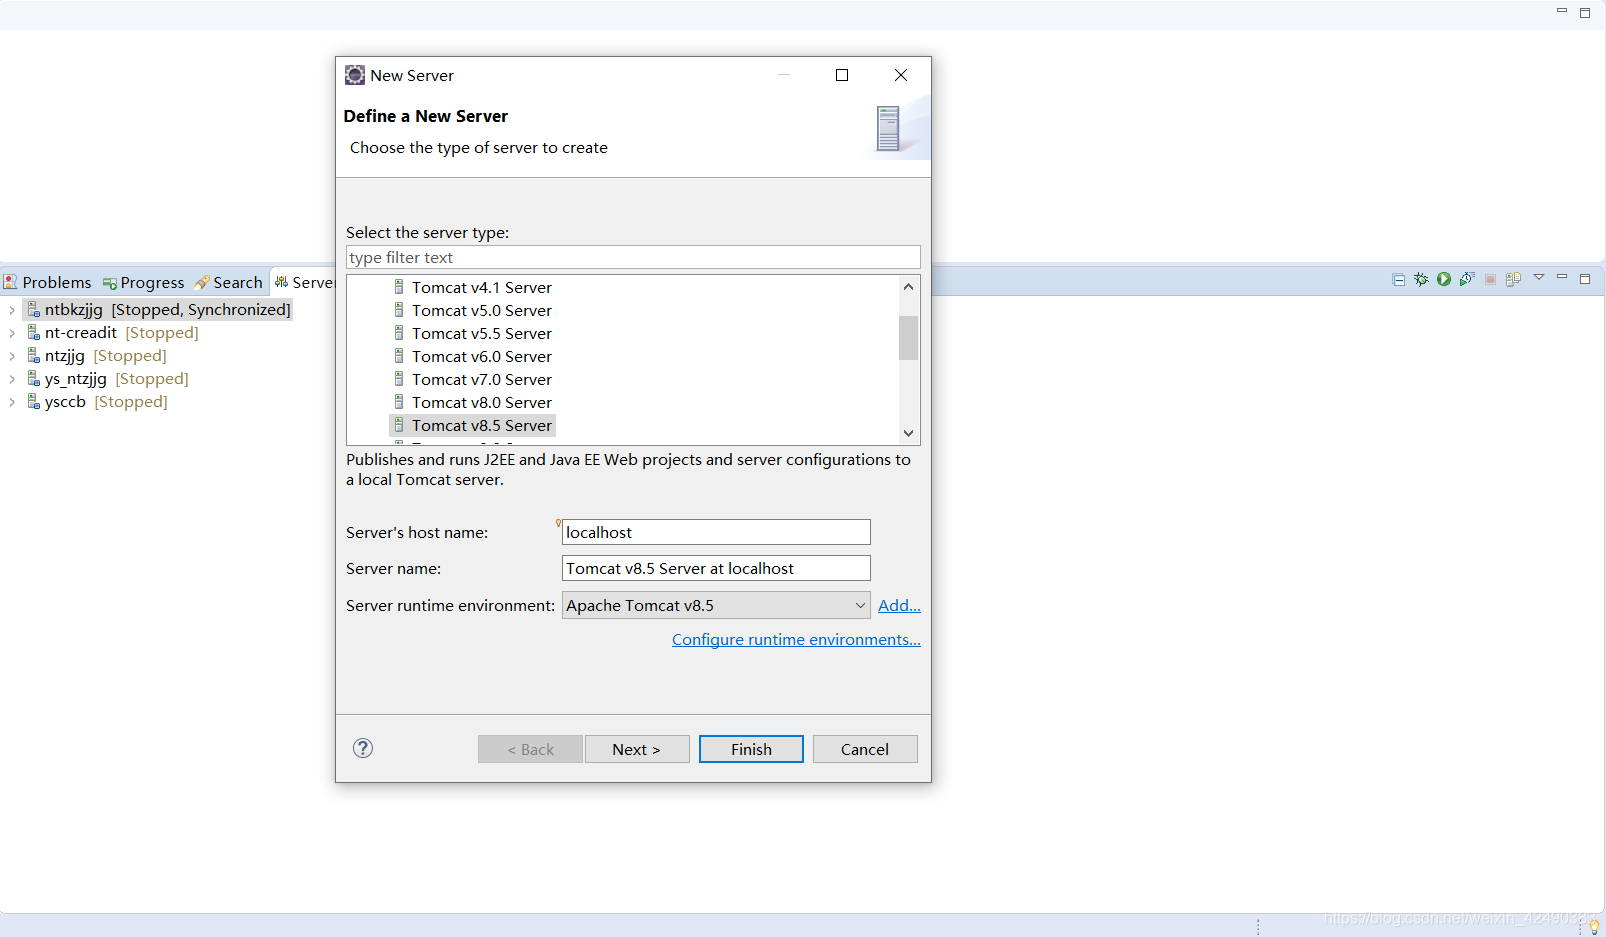The width and height of the screenshot is (1606, 937).
Task: Switch to the Progress tab
Action: (x=144, y=283)
